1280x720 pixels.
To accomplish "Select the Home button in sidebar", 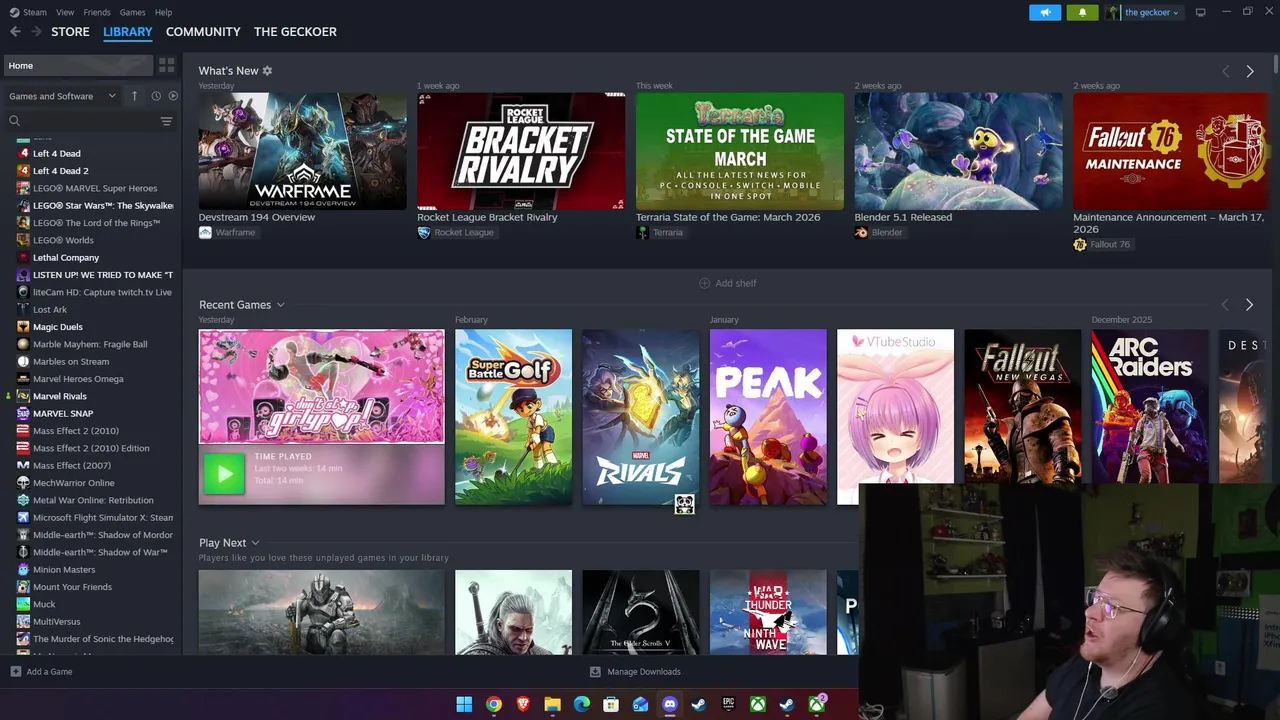I will (77, 66).
